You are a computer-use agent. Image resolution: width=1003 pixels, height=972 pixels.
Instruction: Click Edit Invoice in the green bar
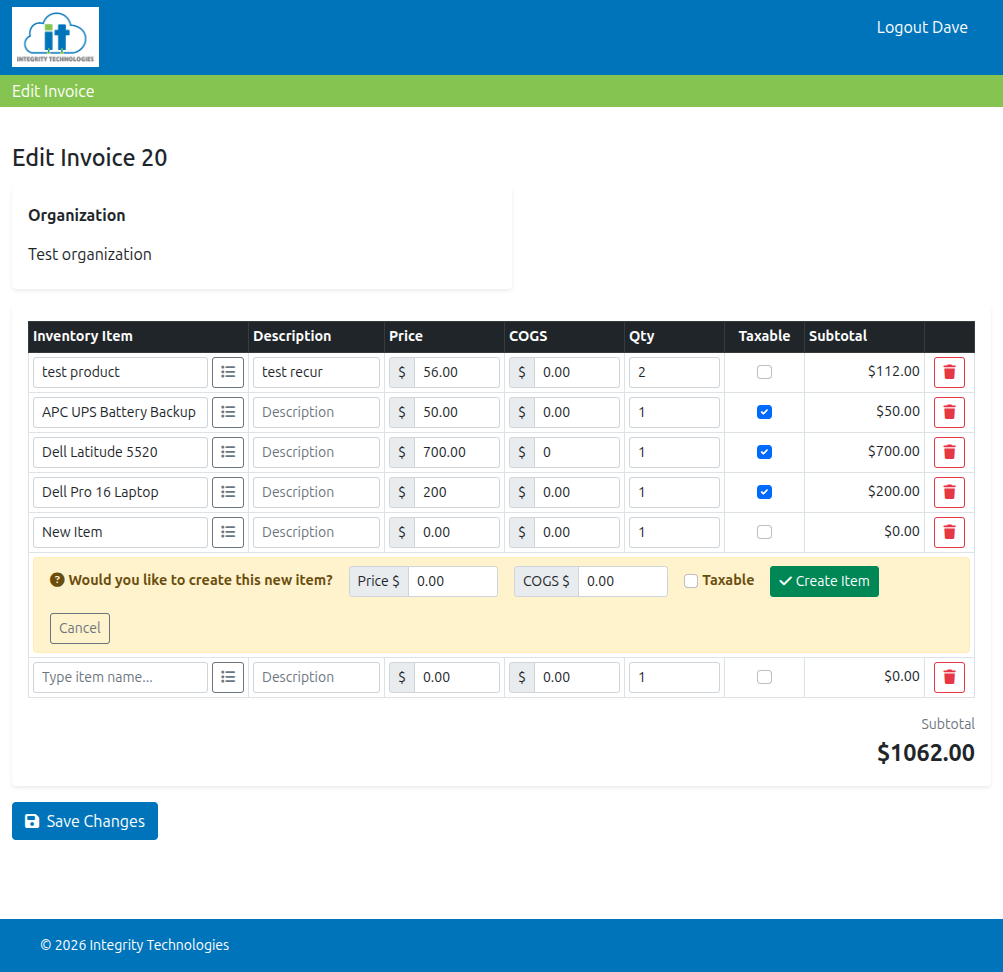tap(53, 91)
